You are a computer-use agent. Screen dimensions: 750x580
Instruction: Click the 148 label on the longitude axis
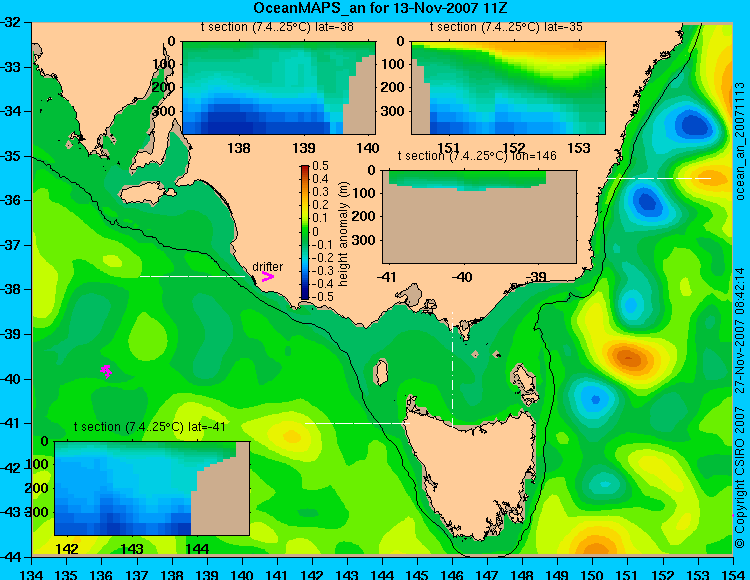tap(522, 574)
